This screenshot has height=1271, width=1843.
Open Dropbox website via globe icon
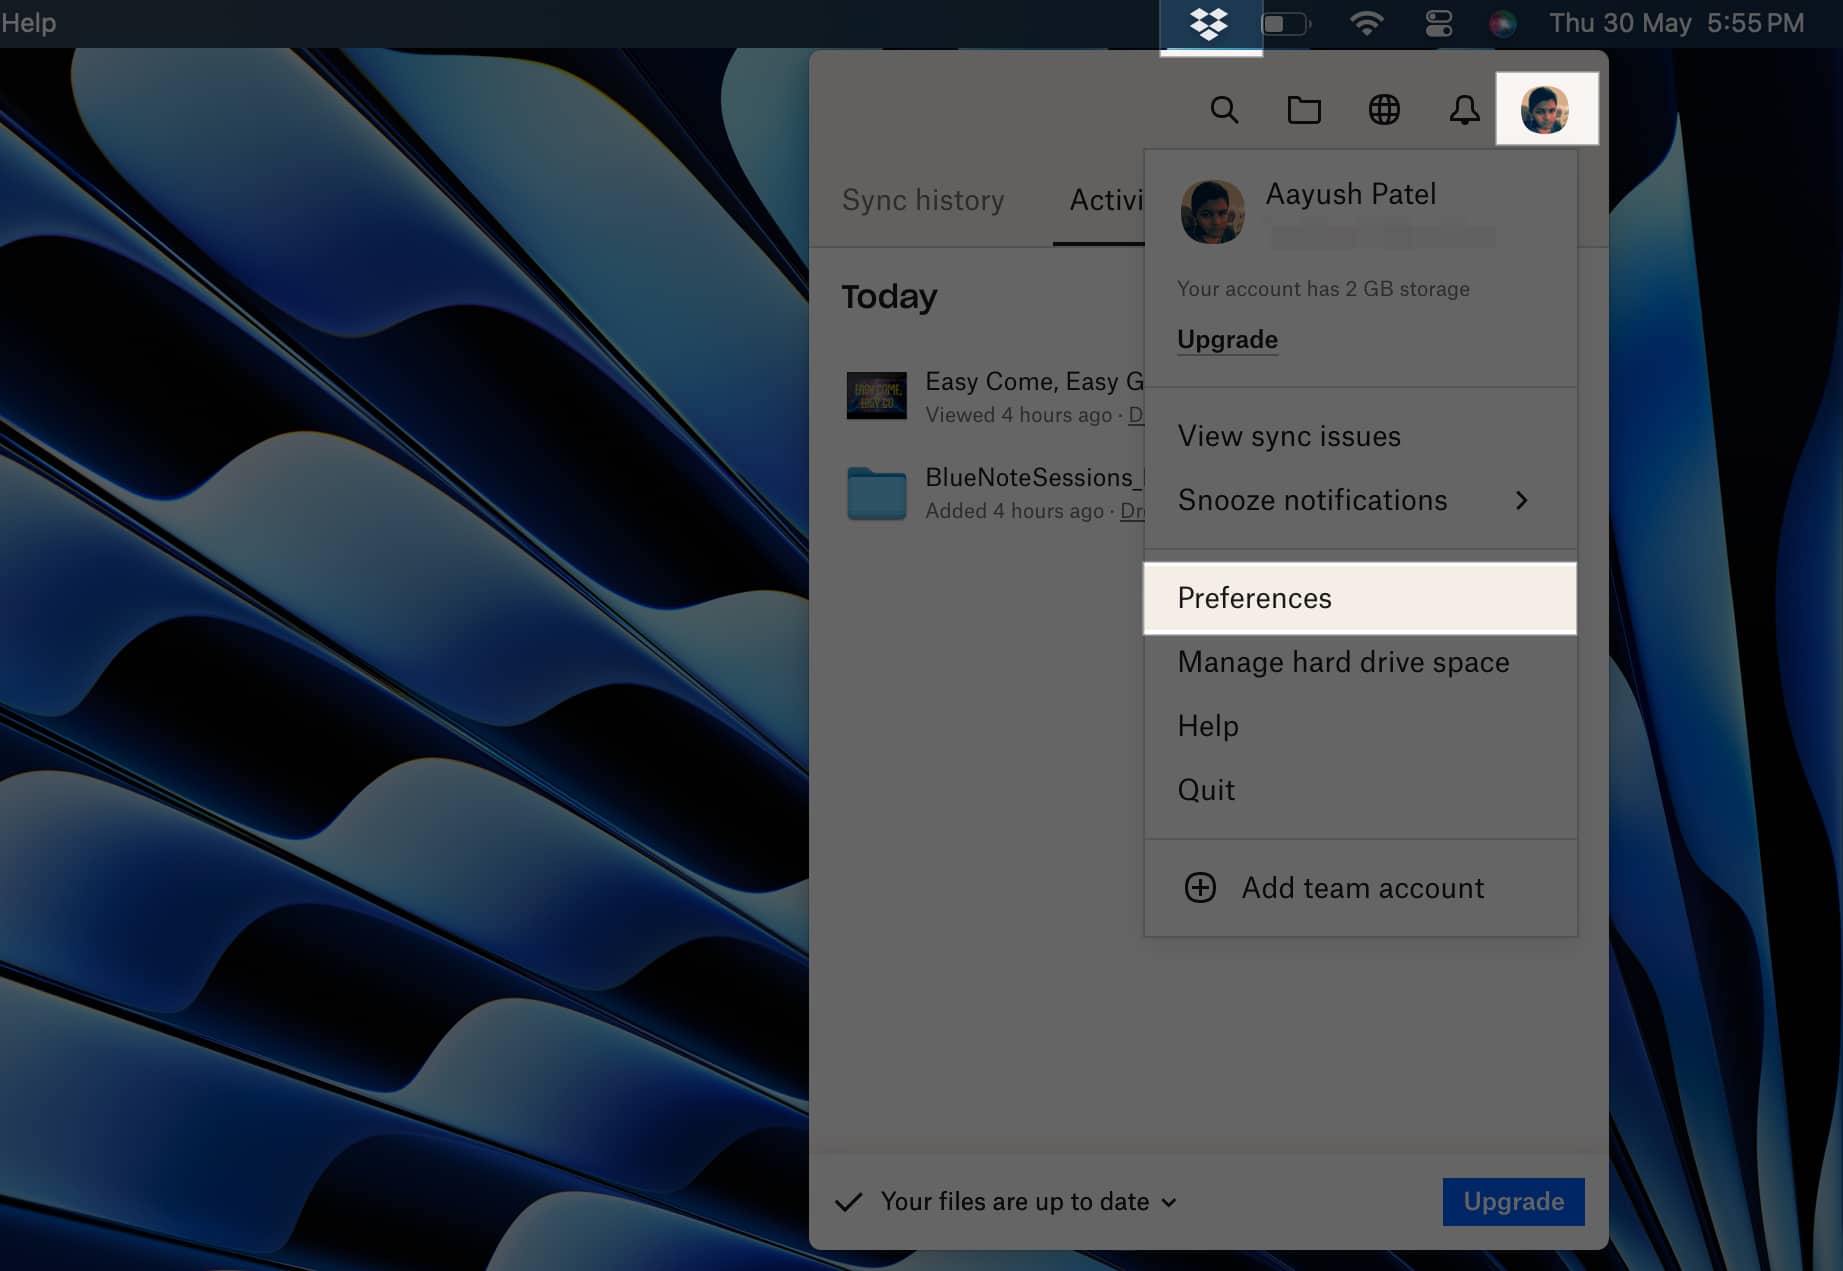[1384, 109]
